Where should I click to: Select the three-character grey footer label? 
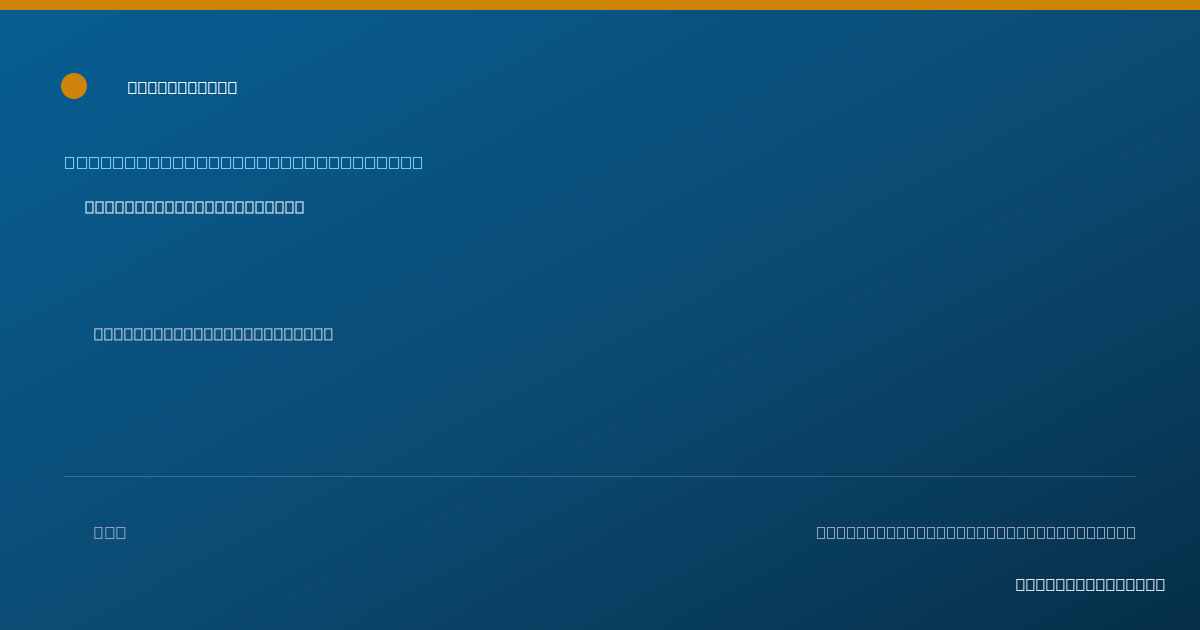click(110, 532)
